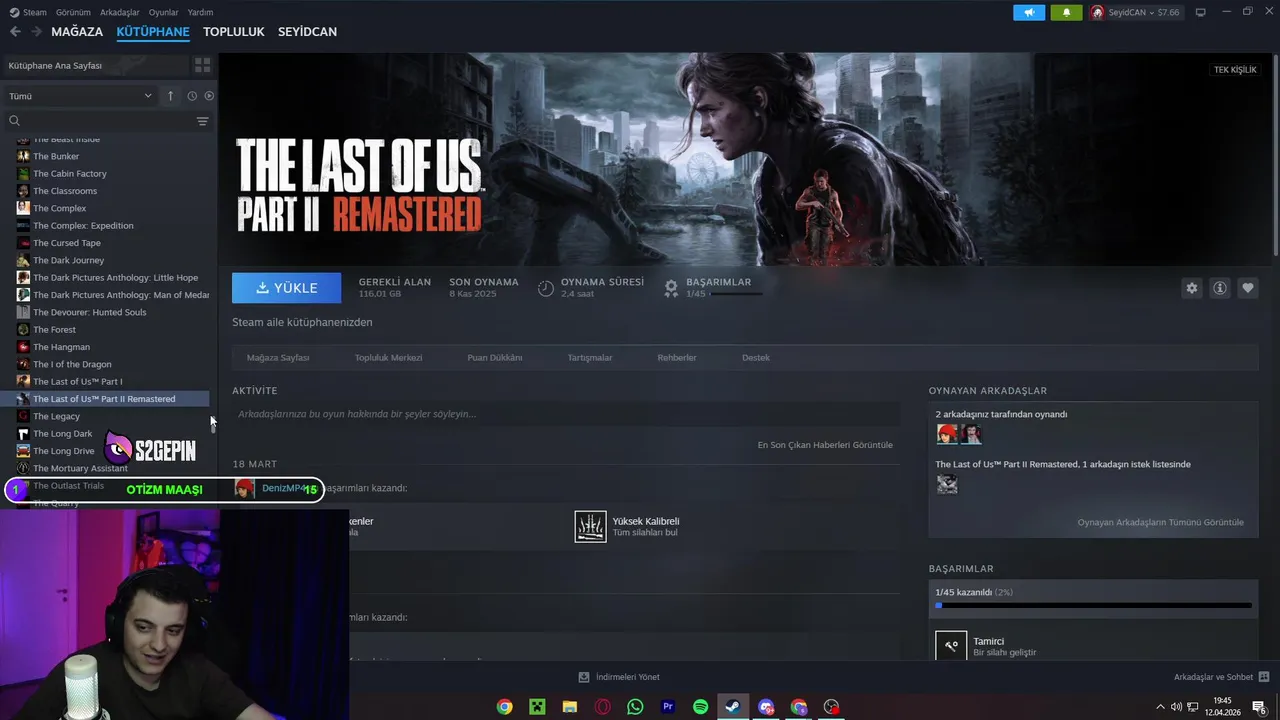
Task: Open Rehberler link
Action: tap(677, 357)
